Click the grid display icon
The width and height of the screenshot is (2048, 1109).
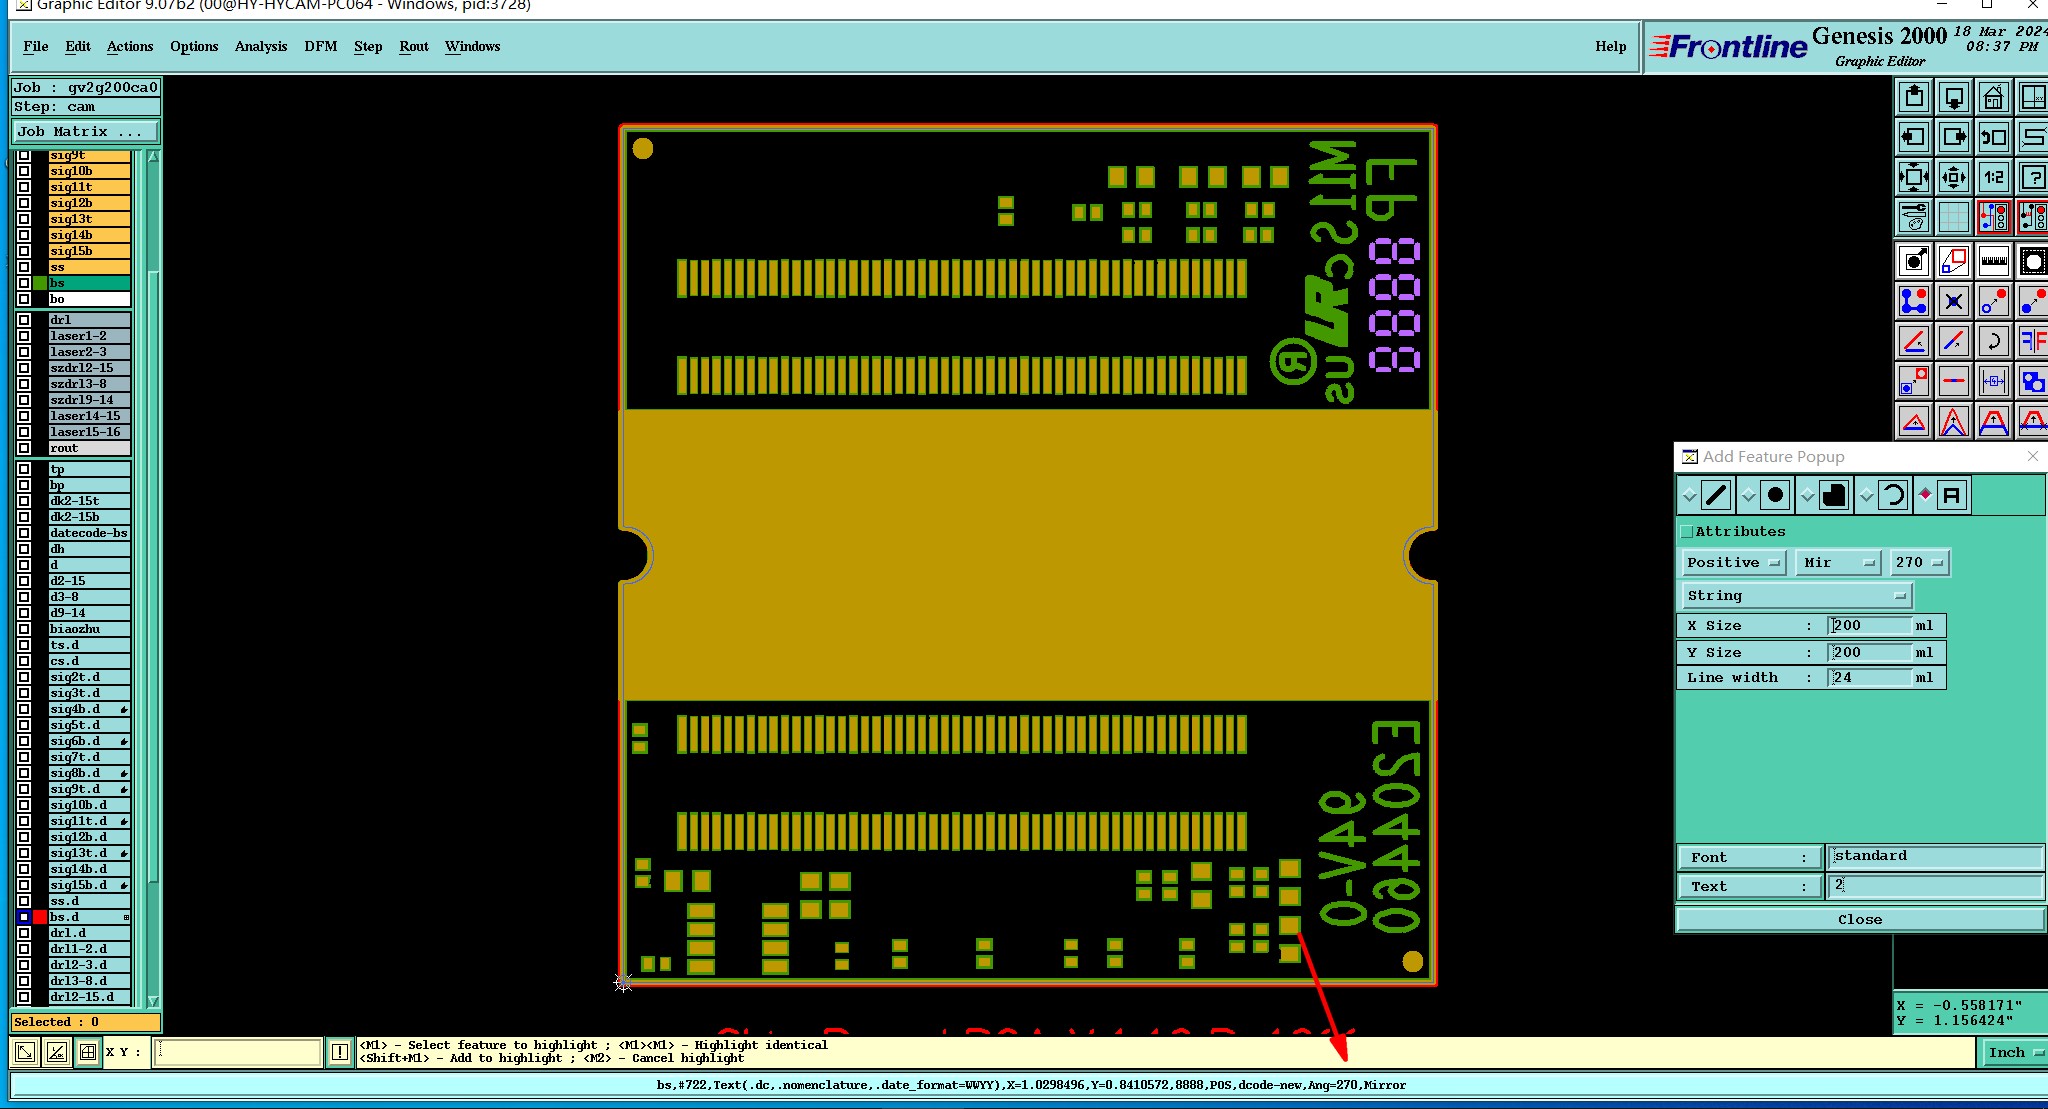1953,217
